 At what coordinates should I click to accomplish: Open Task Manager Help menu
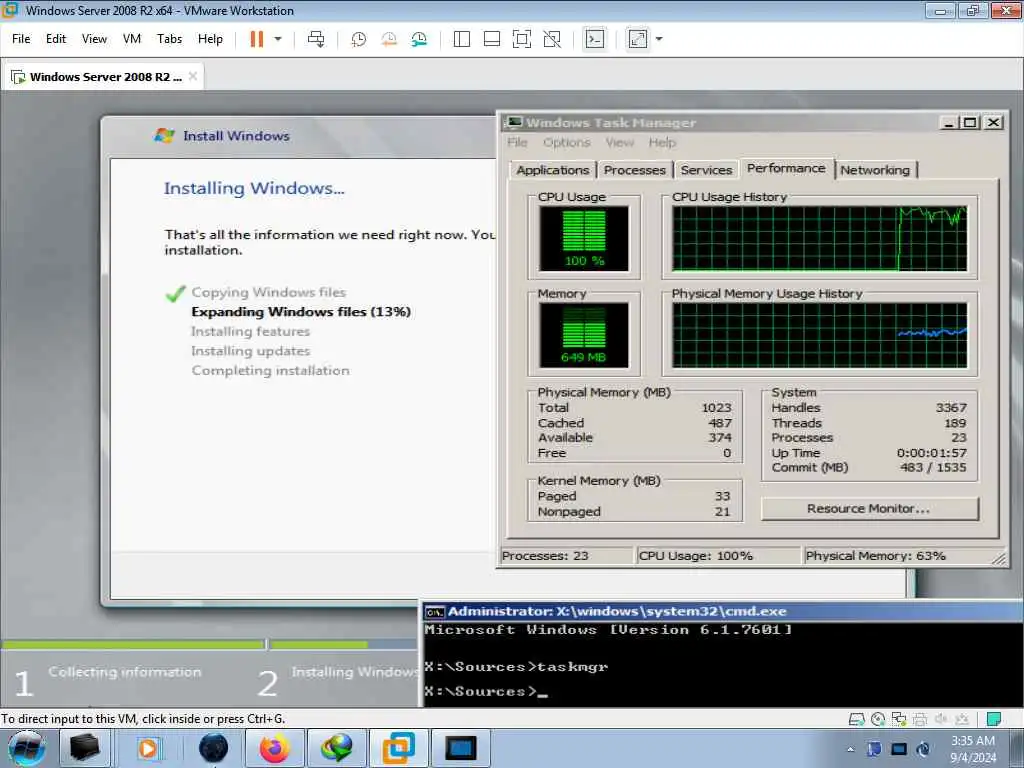click(x=662, y=142)
